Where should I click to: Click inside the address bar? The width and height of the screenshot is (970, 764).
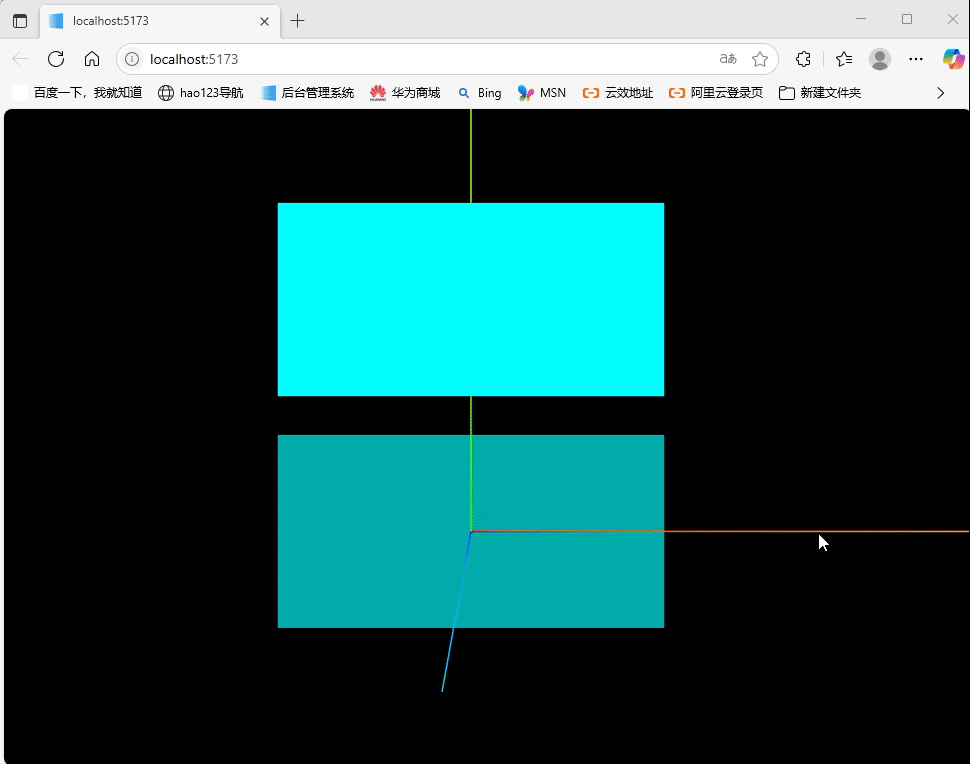(x=300, y=59)
